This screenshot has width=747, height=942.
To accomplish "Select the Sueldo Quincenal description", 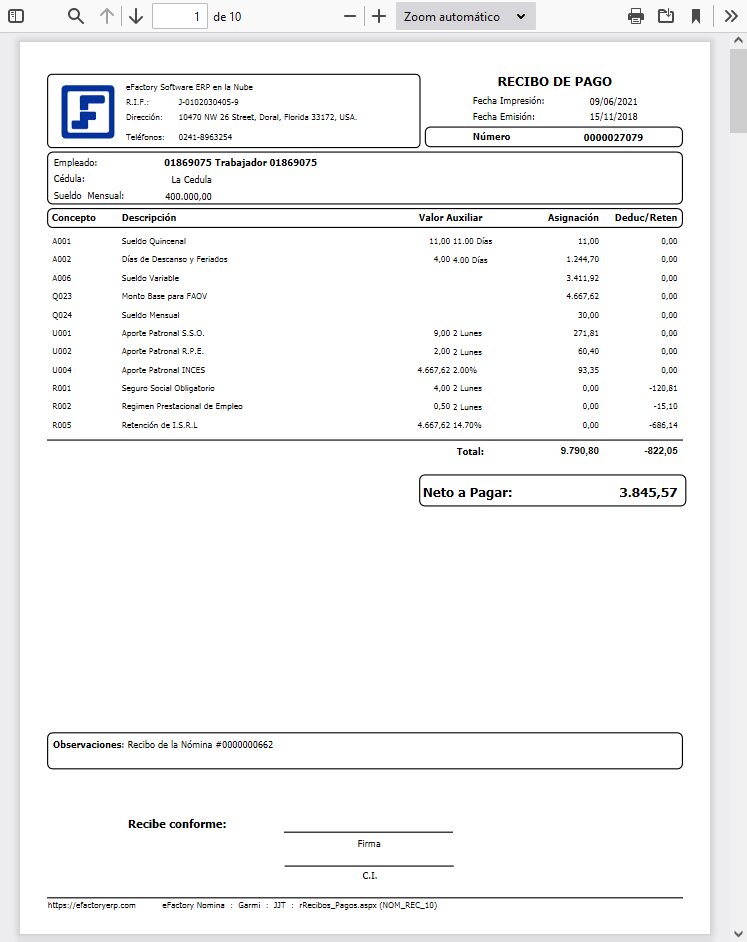I will pyautogui.click(x=153, y=242).
